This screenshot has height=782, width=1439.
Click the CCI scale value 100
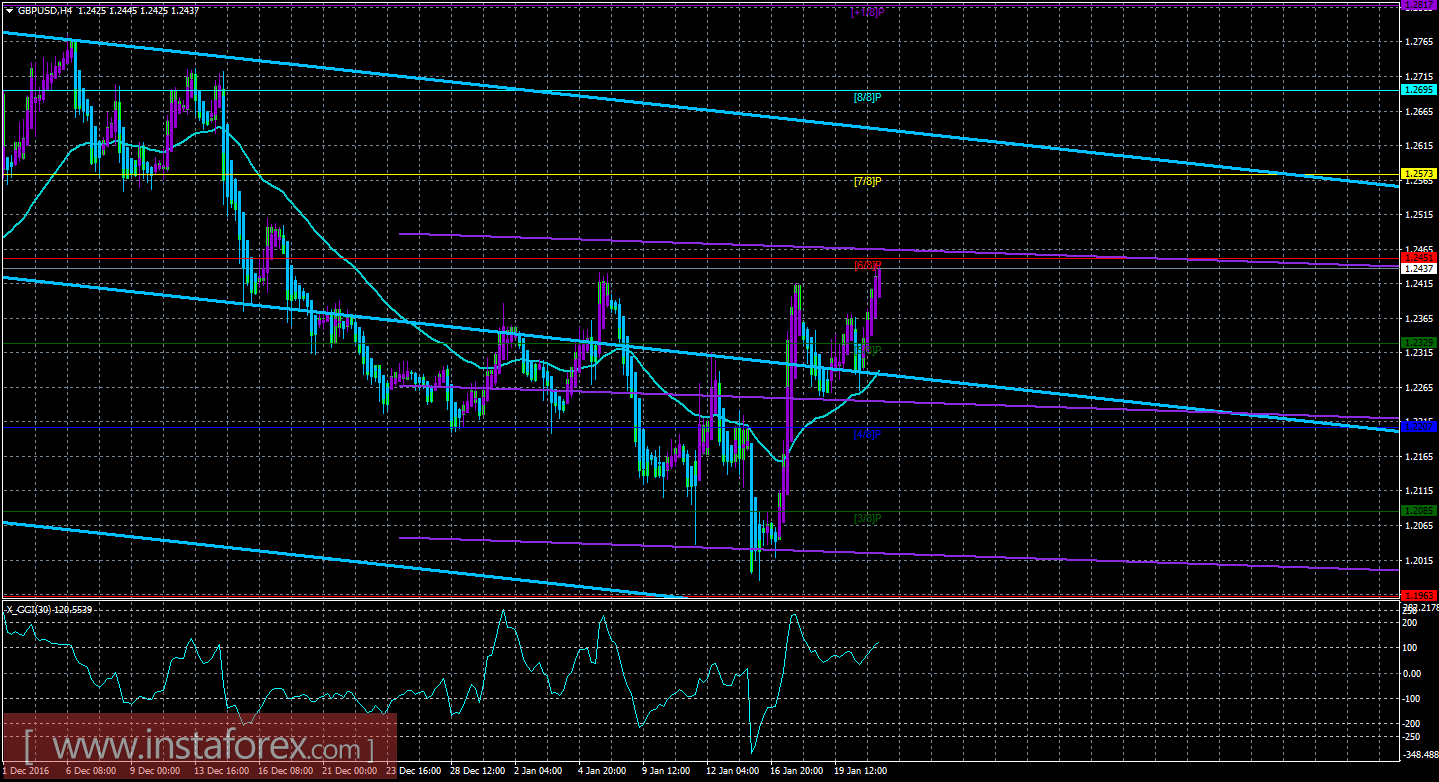tap(1411, 648)
